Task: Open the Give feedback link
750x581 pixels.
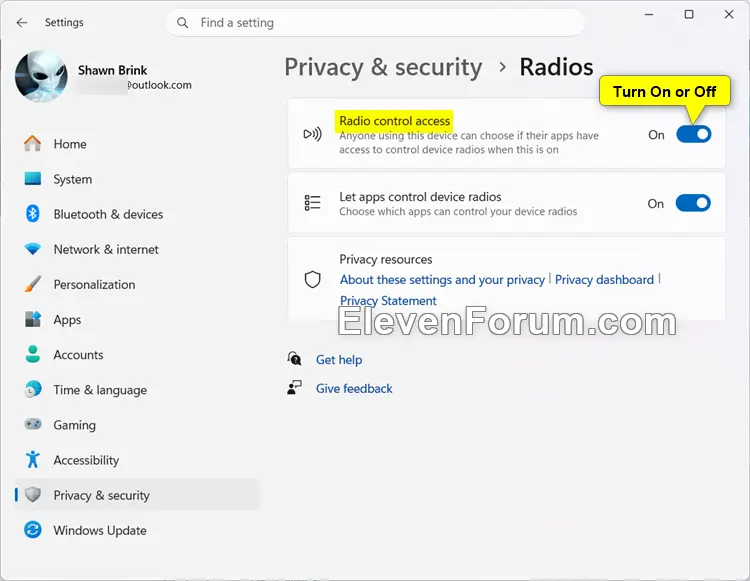Action: tap(354, 388)
